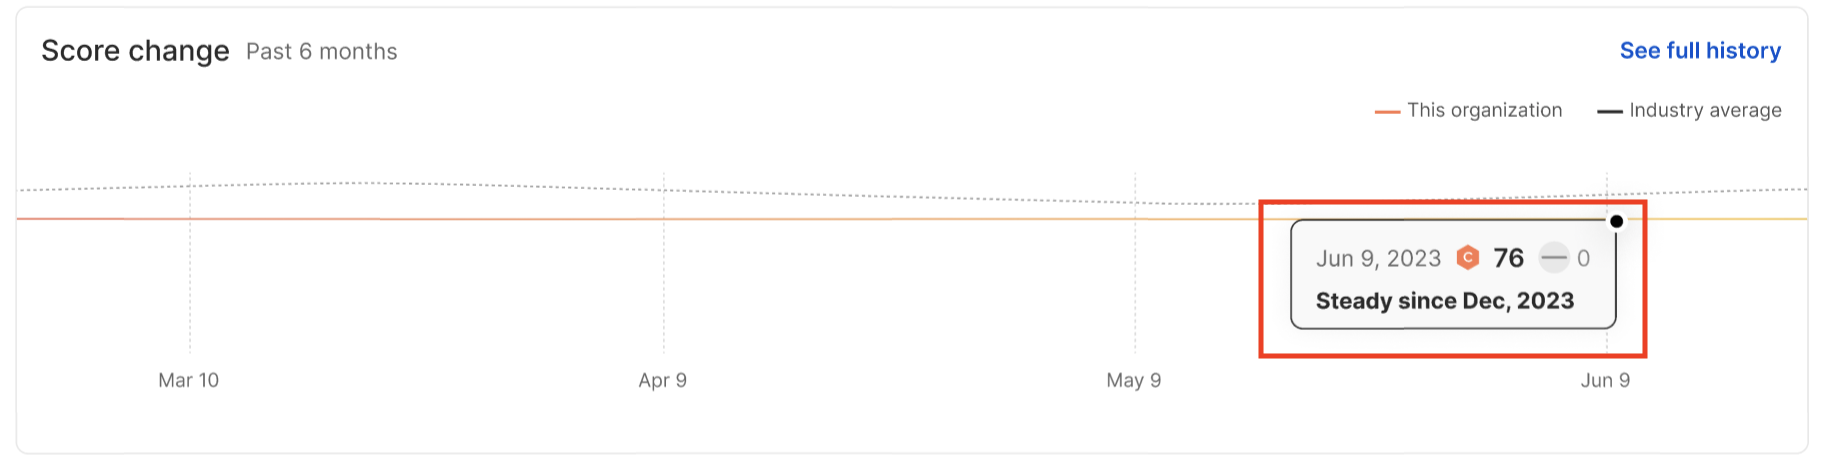The width and height of the screenshot is (1832, 476).
Task: Click the orange C grade hexagon icon
Action: (x=1467, y=258)
